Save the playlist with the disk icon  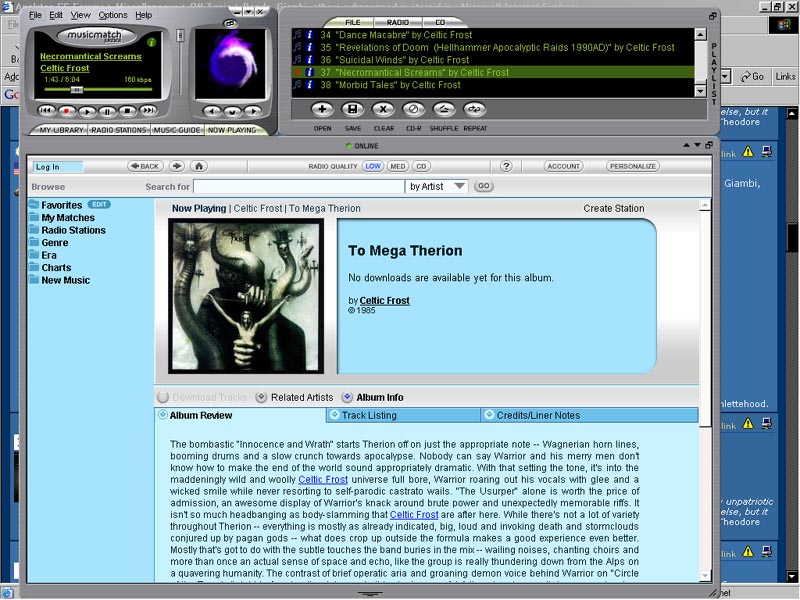[x=352, y=109]
